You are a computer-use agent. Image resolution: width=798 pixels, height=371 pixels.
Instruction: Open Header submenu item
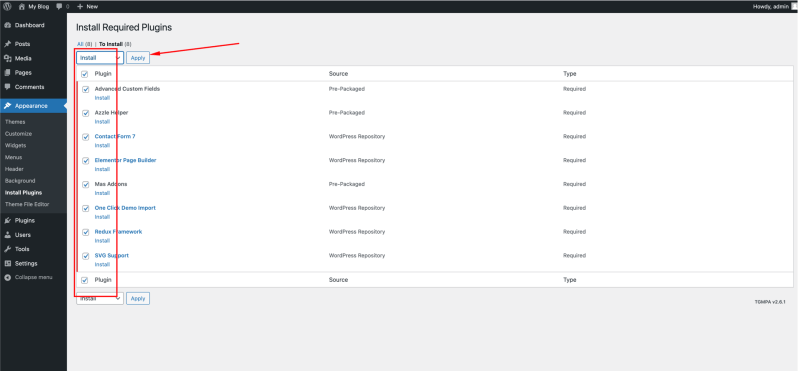(x=15, y=169)
